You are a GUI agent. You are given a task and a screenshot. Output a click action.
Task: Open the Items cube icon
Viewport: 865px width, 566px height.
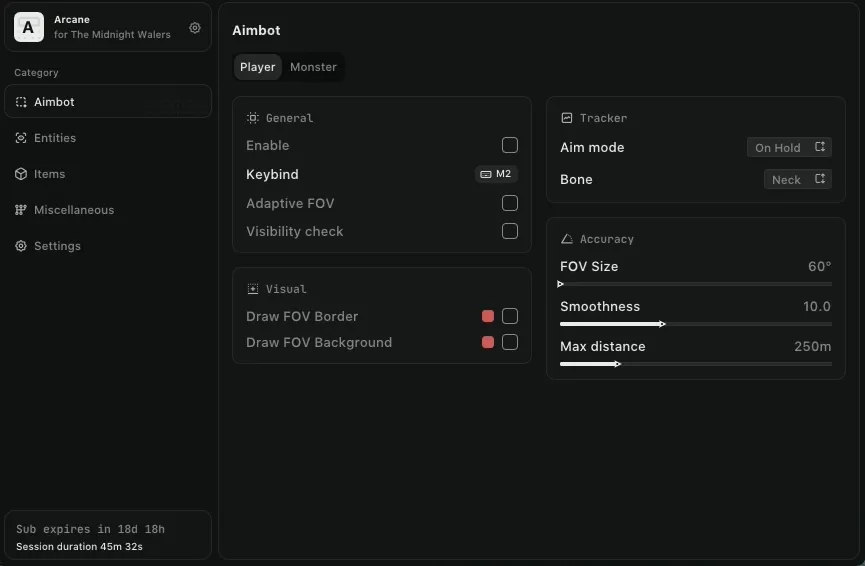point(21,174)
